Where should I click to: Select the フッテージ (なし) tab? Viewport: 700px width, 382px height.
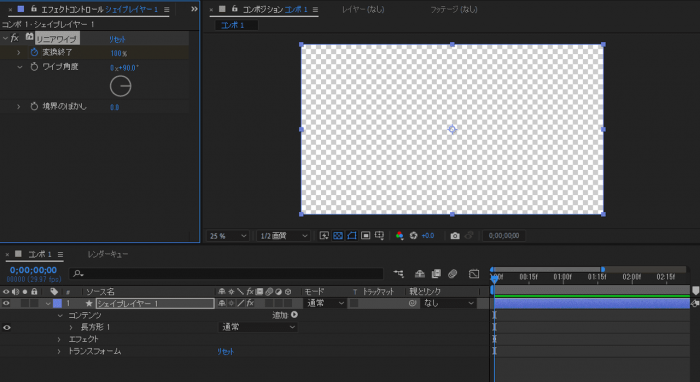(x=454, y=9)
